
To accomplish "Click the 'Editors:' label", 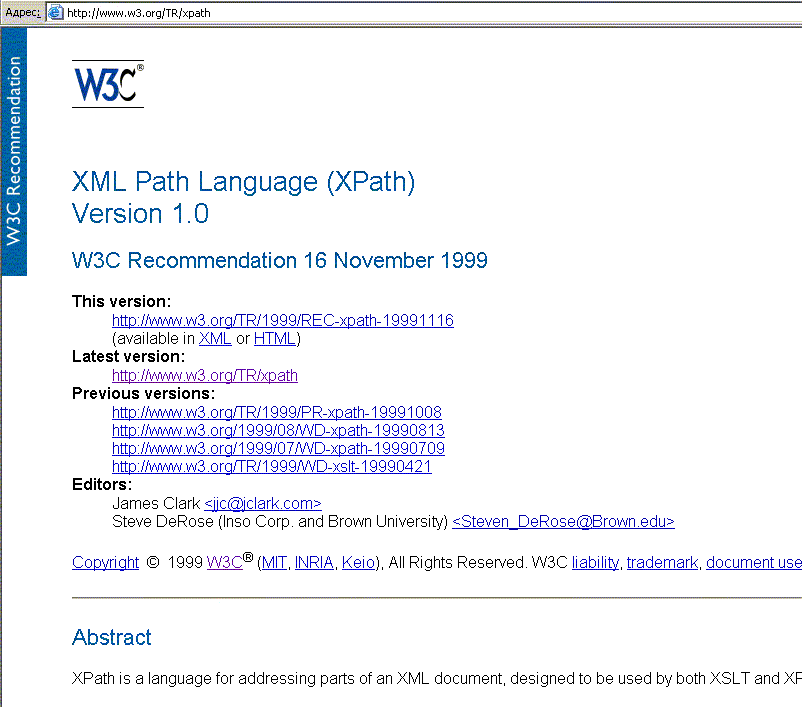I will pos(102,484).
